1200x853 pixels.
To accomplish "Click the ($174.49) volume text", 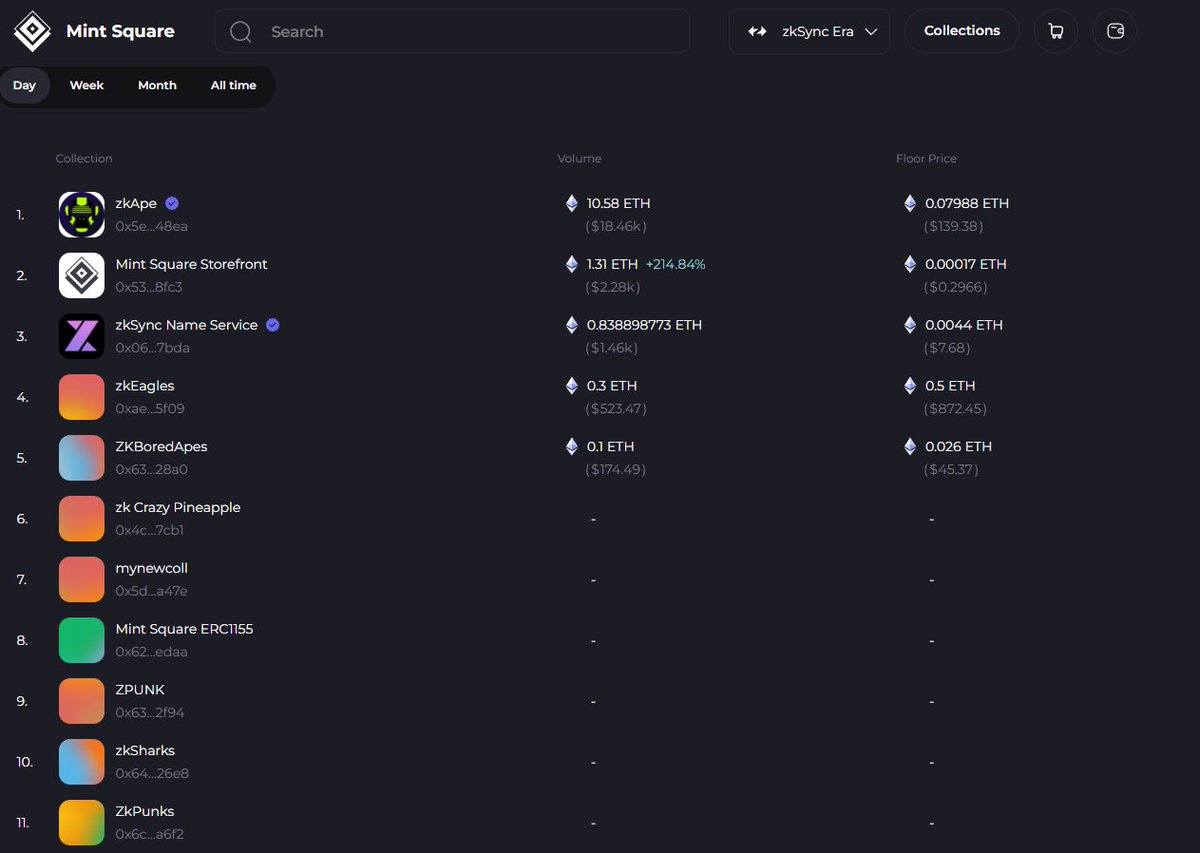I will pos(616,470).
